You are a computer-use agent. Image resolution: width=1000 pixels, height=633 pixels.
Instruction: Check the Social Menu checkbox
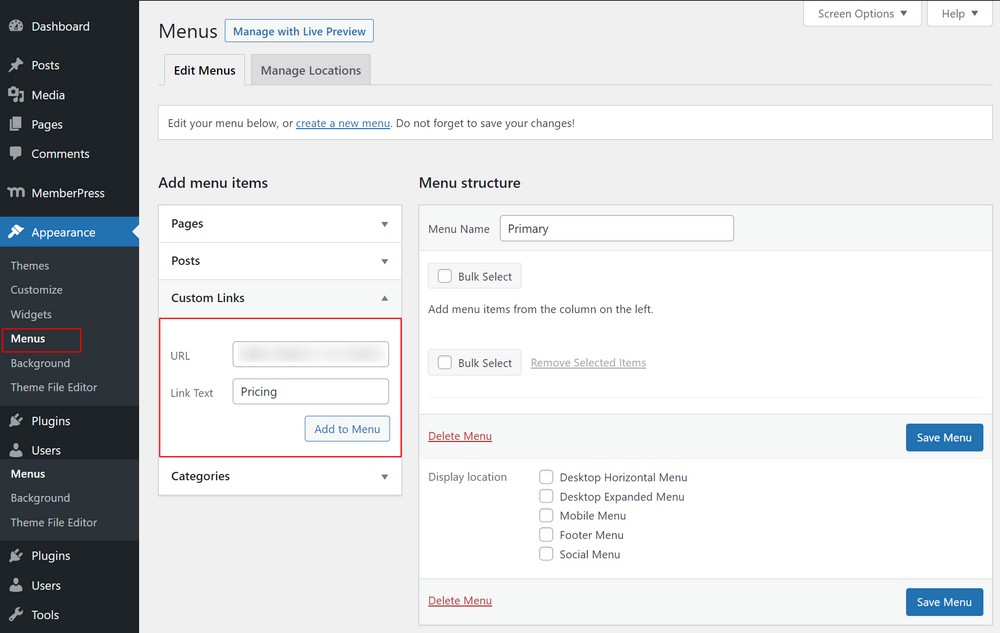pyautogui.click(x=546, y=554)
